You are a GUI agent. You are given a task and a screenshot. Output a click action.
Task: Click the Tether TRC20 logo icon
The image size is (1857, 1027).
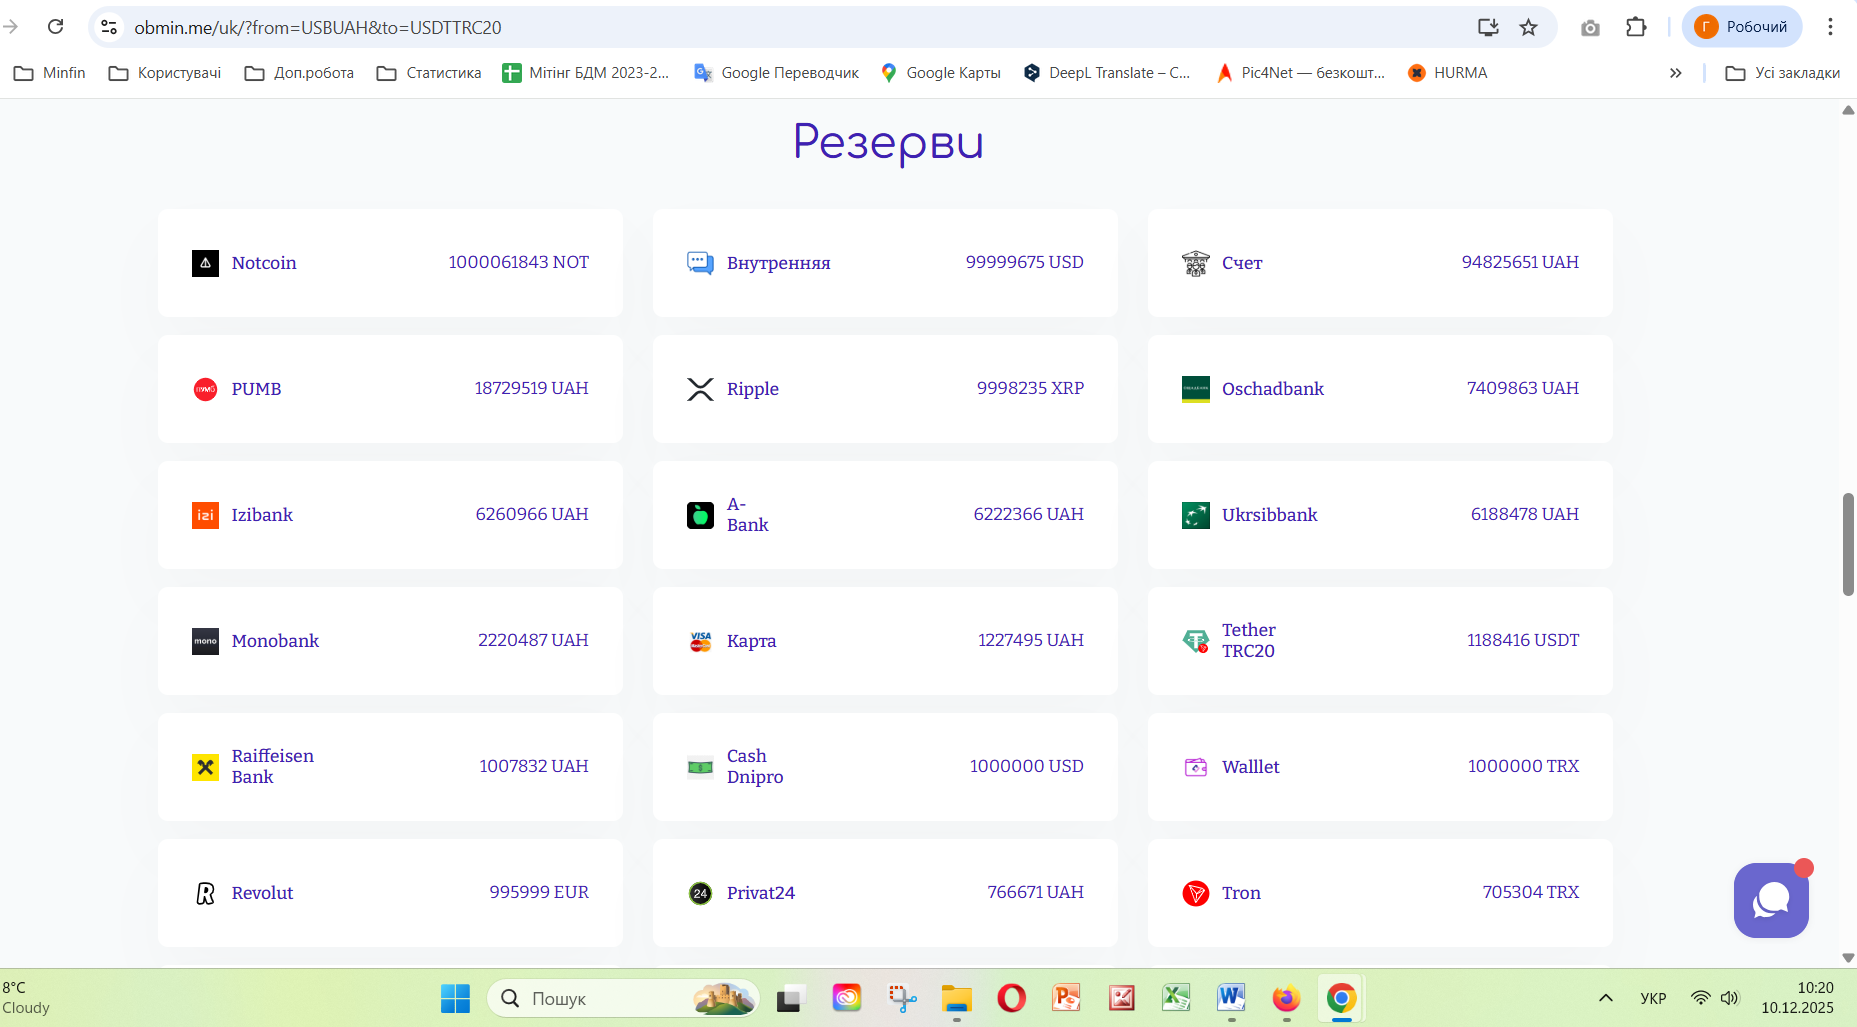1195,641
